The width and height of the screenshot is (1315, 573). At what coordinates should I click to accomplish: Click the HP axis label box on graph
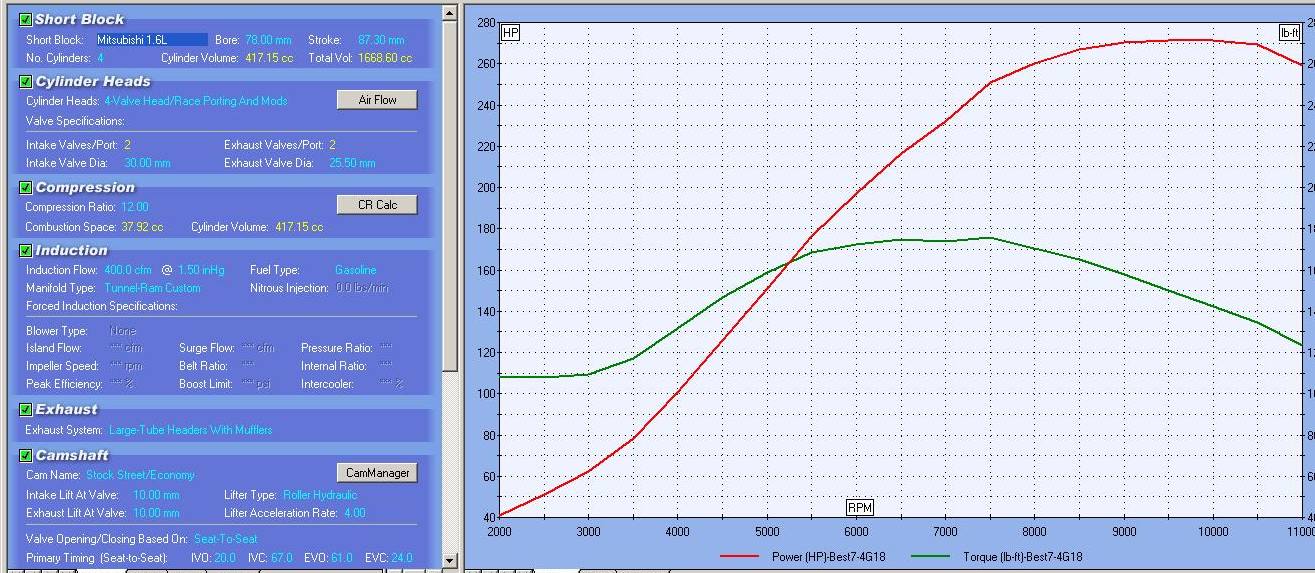pyautogui.click(x=510, y=33)
